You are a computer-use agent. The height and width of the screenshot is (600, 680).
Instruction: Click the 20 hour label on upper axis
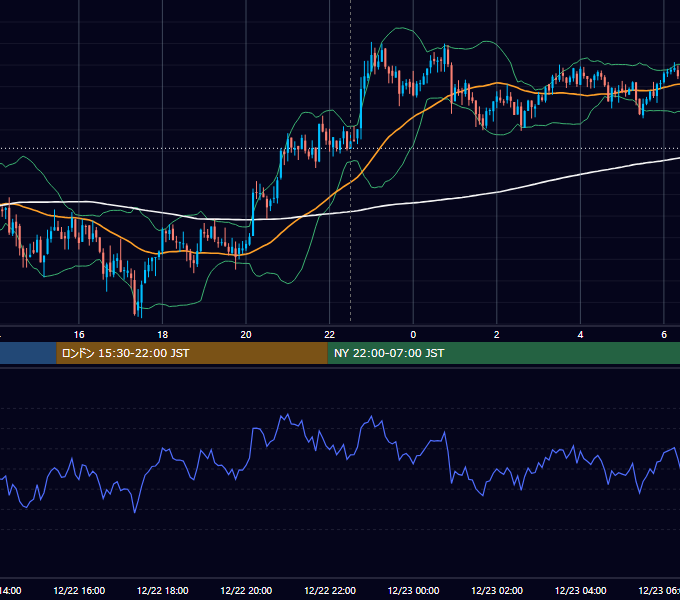(246, 335)
